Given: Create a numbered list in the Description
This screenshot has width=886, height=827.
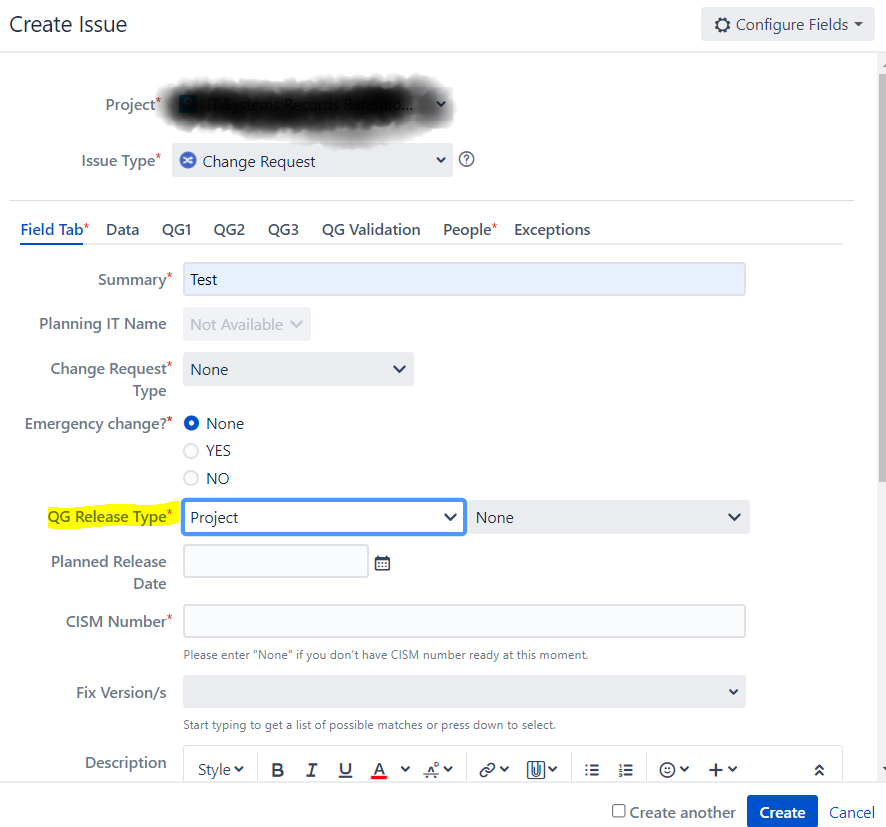Looking at the screenshot, I should (x=626, y=769).
